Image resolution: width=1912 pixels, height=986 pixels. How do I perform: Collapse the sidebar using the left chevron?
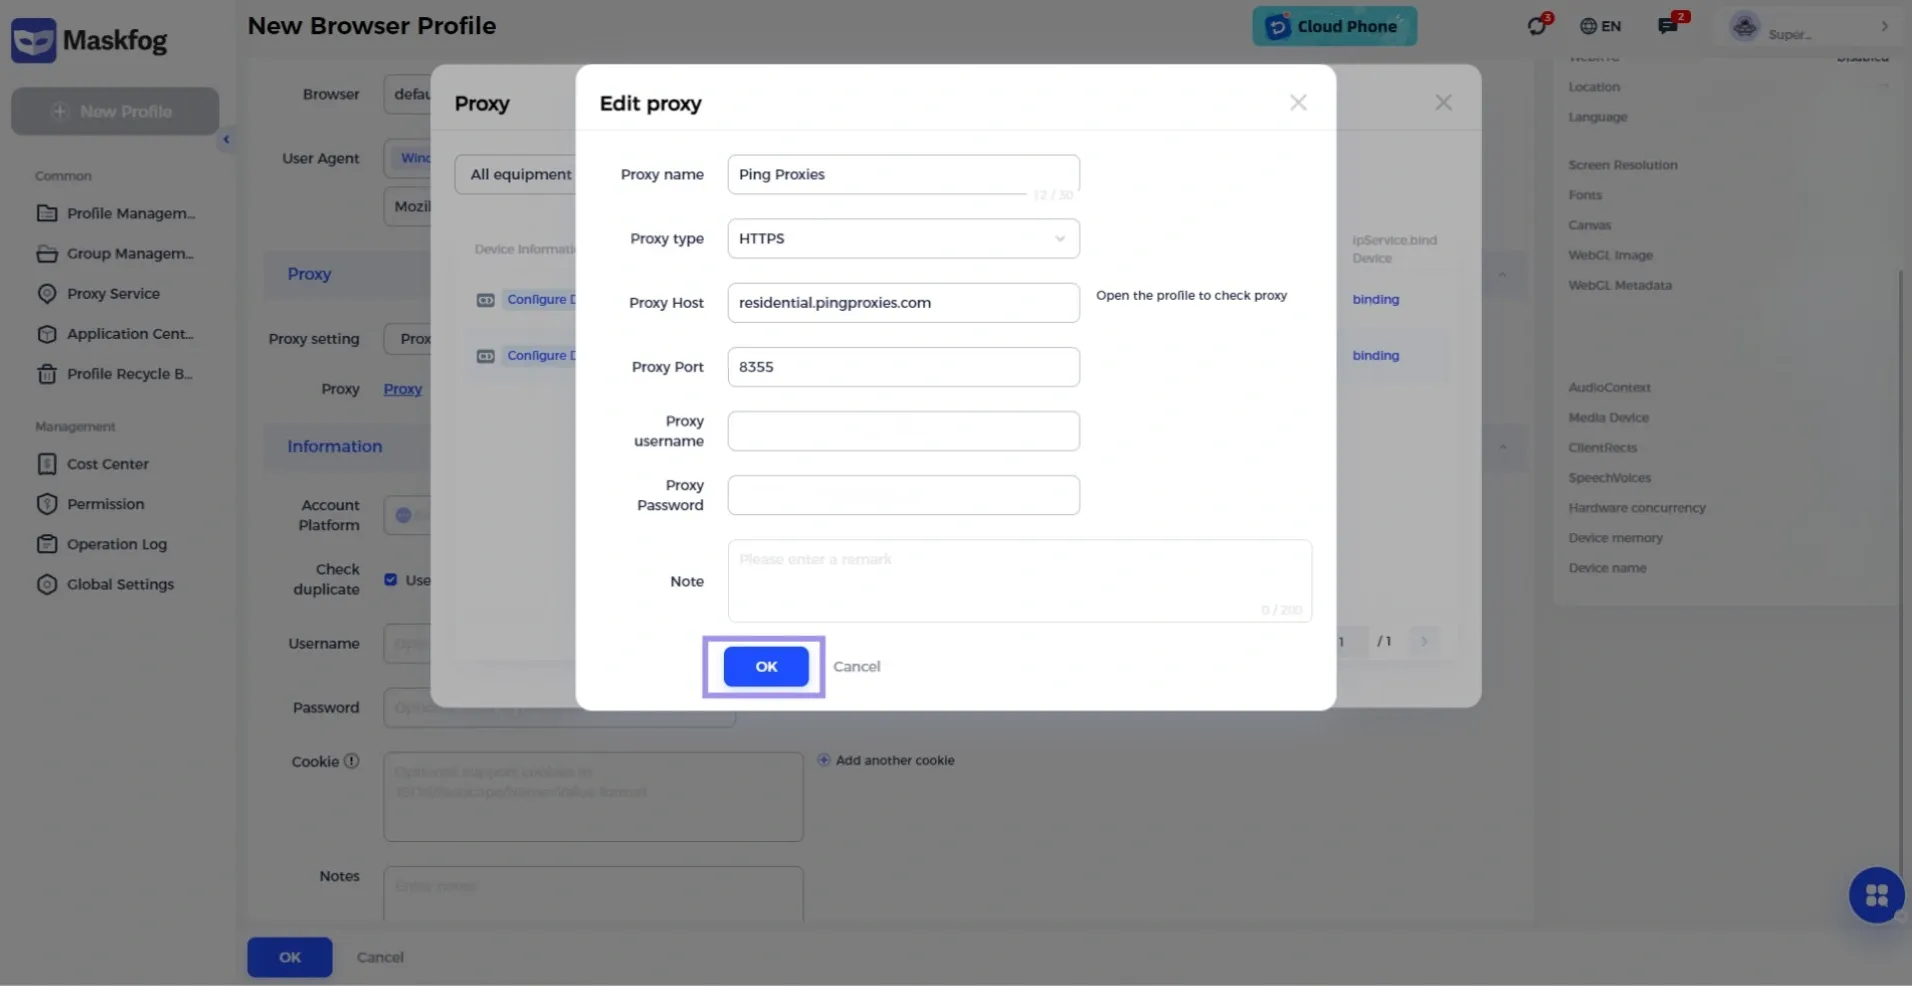click(225, 139)
